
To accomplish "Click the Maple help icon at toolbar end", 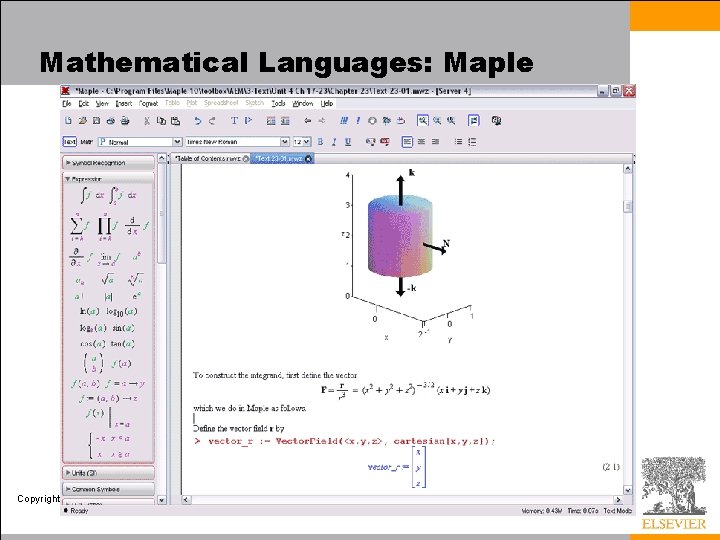I will [x=496, y=121].
